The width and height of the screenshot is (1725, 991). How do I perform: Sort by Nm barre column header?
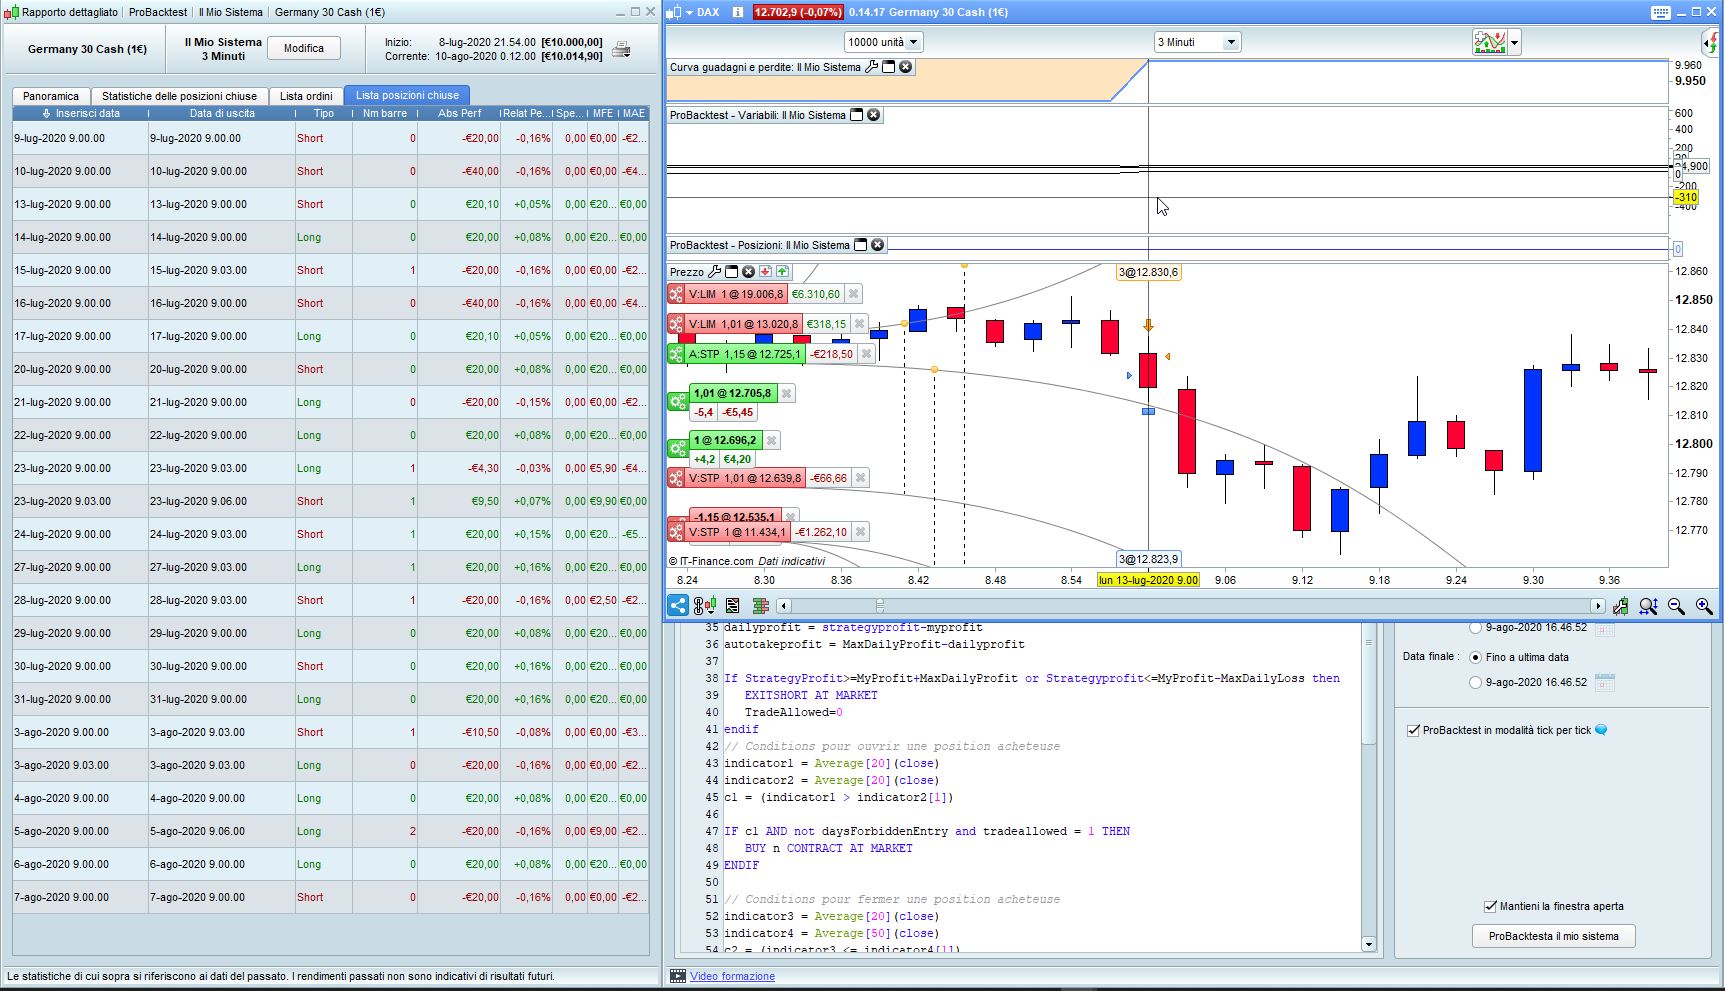pyautogui.click(x=385, y=113)
